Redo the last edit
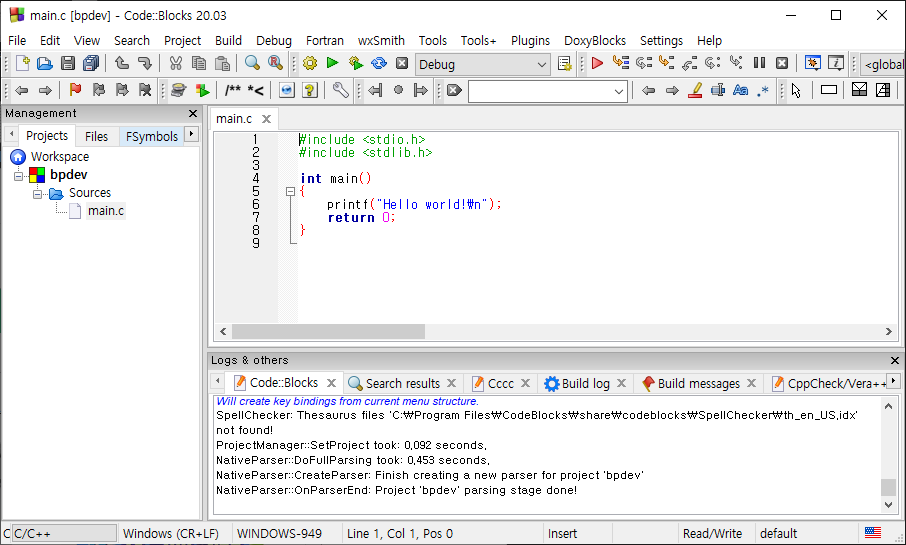The height and width of the screenshot is (545, 906). tap(144, 63)
